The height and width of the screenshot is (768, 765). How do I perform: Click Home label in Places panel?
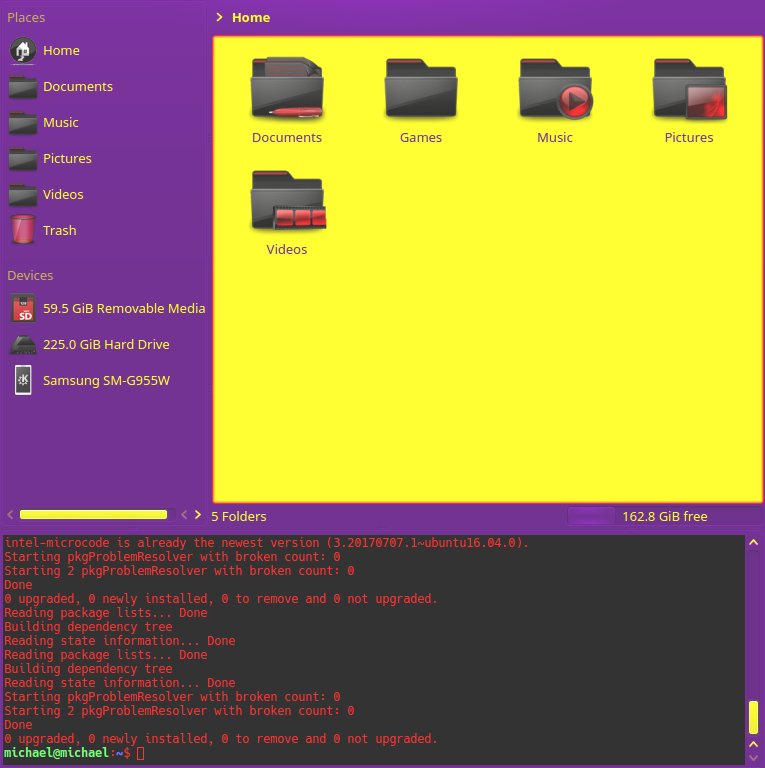tap(61, 50)
